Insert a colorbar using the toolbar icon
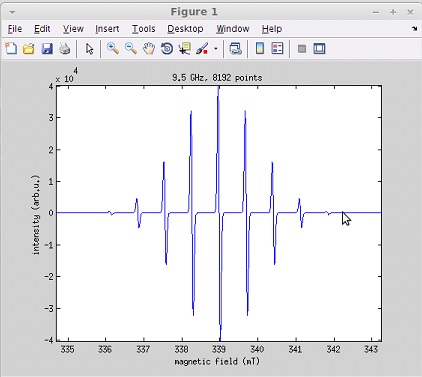This screenshot has height=377, width=422. pyautogui.click(x=260, y=49)
